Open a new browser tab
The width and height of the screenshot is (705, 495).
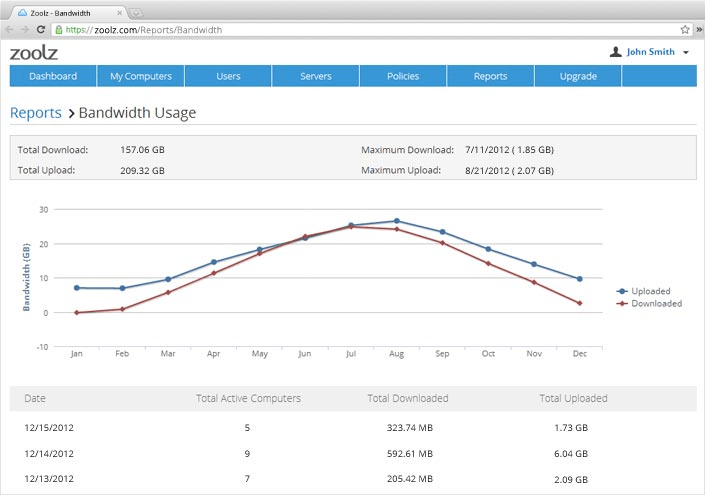tap(135, 13)
